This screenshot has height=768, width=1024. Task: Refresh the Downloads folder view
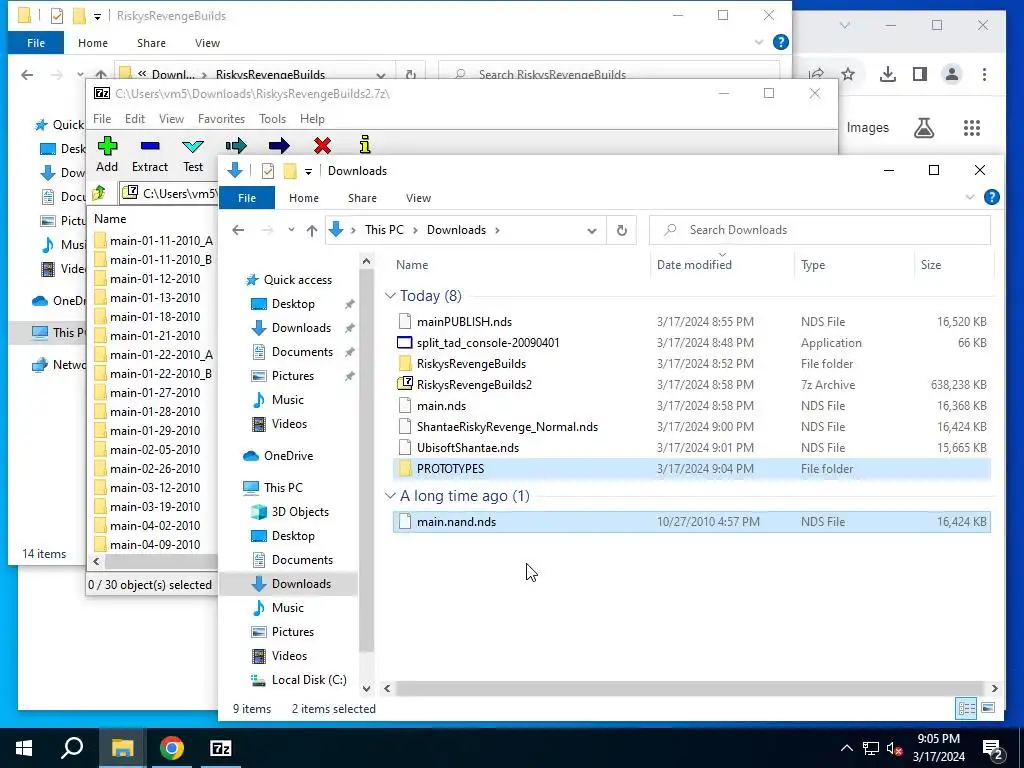coord(622,230)
